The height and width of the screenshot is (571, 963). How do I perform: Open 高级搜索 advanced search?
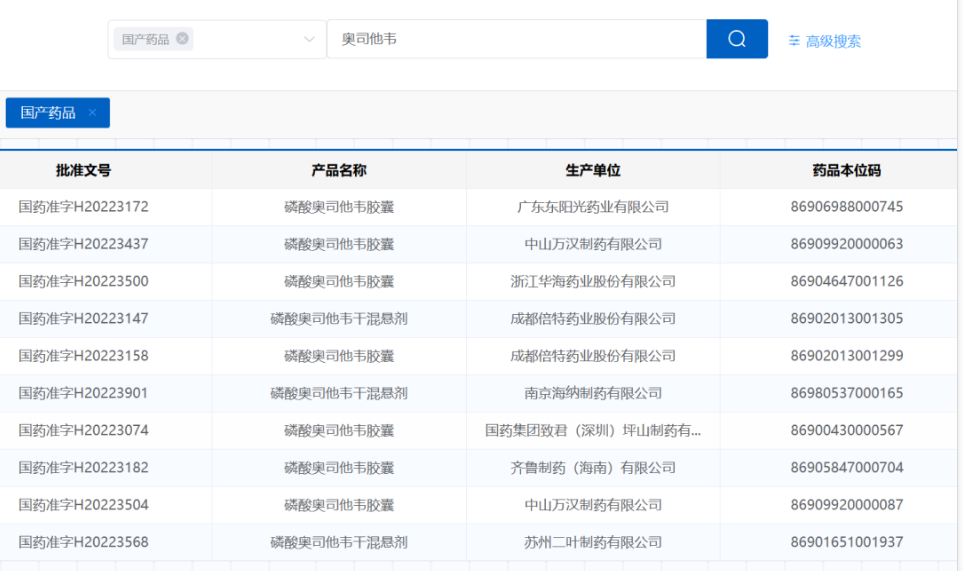(x=832, y=41)
